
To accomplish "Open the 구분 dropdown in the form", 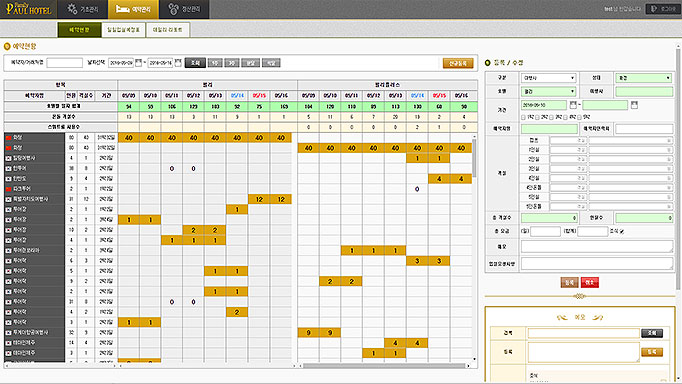I will pyautogui.click(x=548, y=78).
